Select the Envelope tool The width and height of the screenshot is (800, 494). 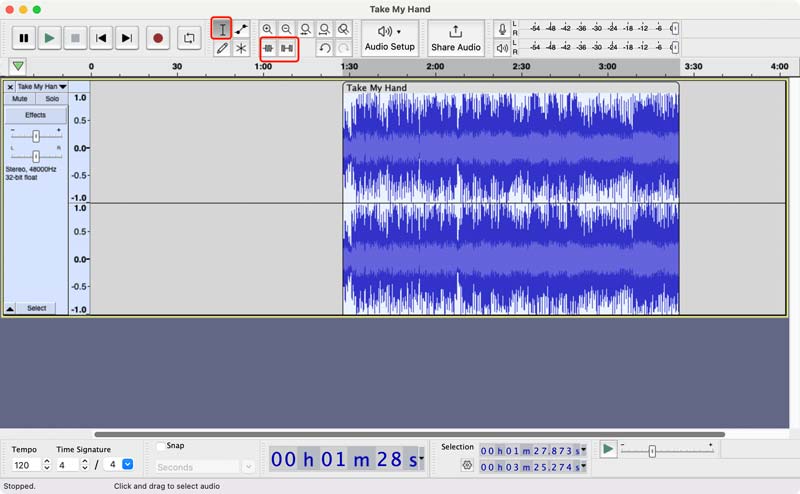pyautogui.click(x=241, y=29)
